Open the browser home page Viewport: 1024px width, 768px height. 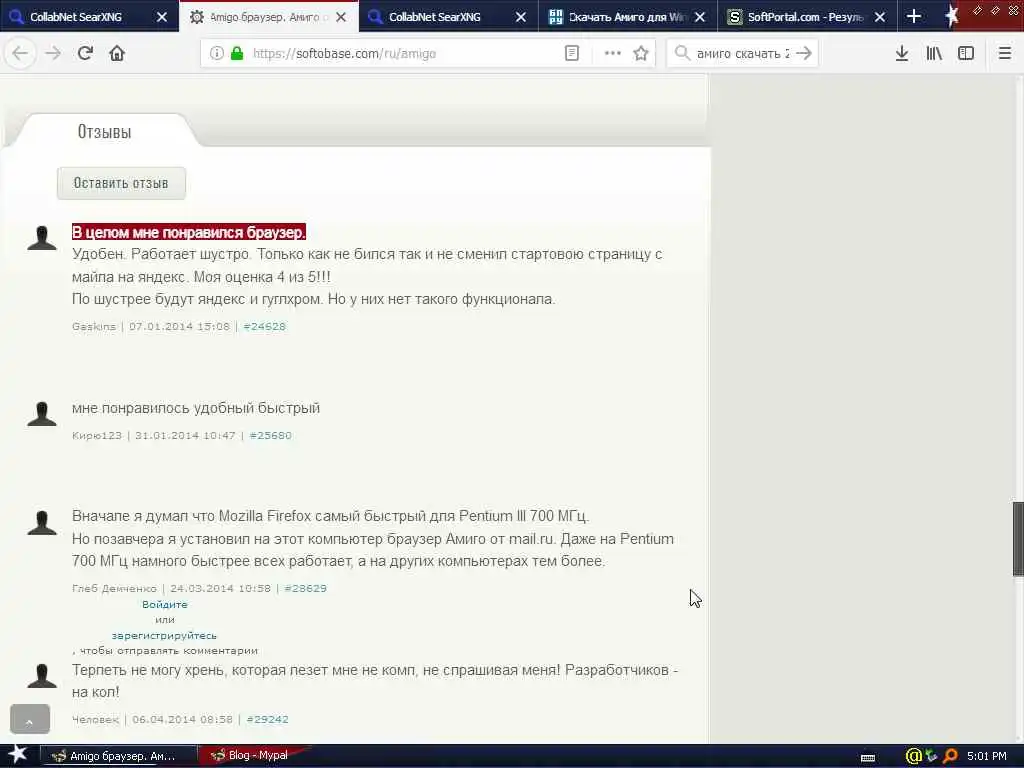(117, 54)
